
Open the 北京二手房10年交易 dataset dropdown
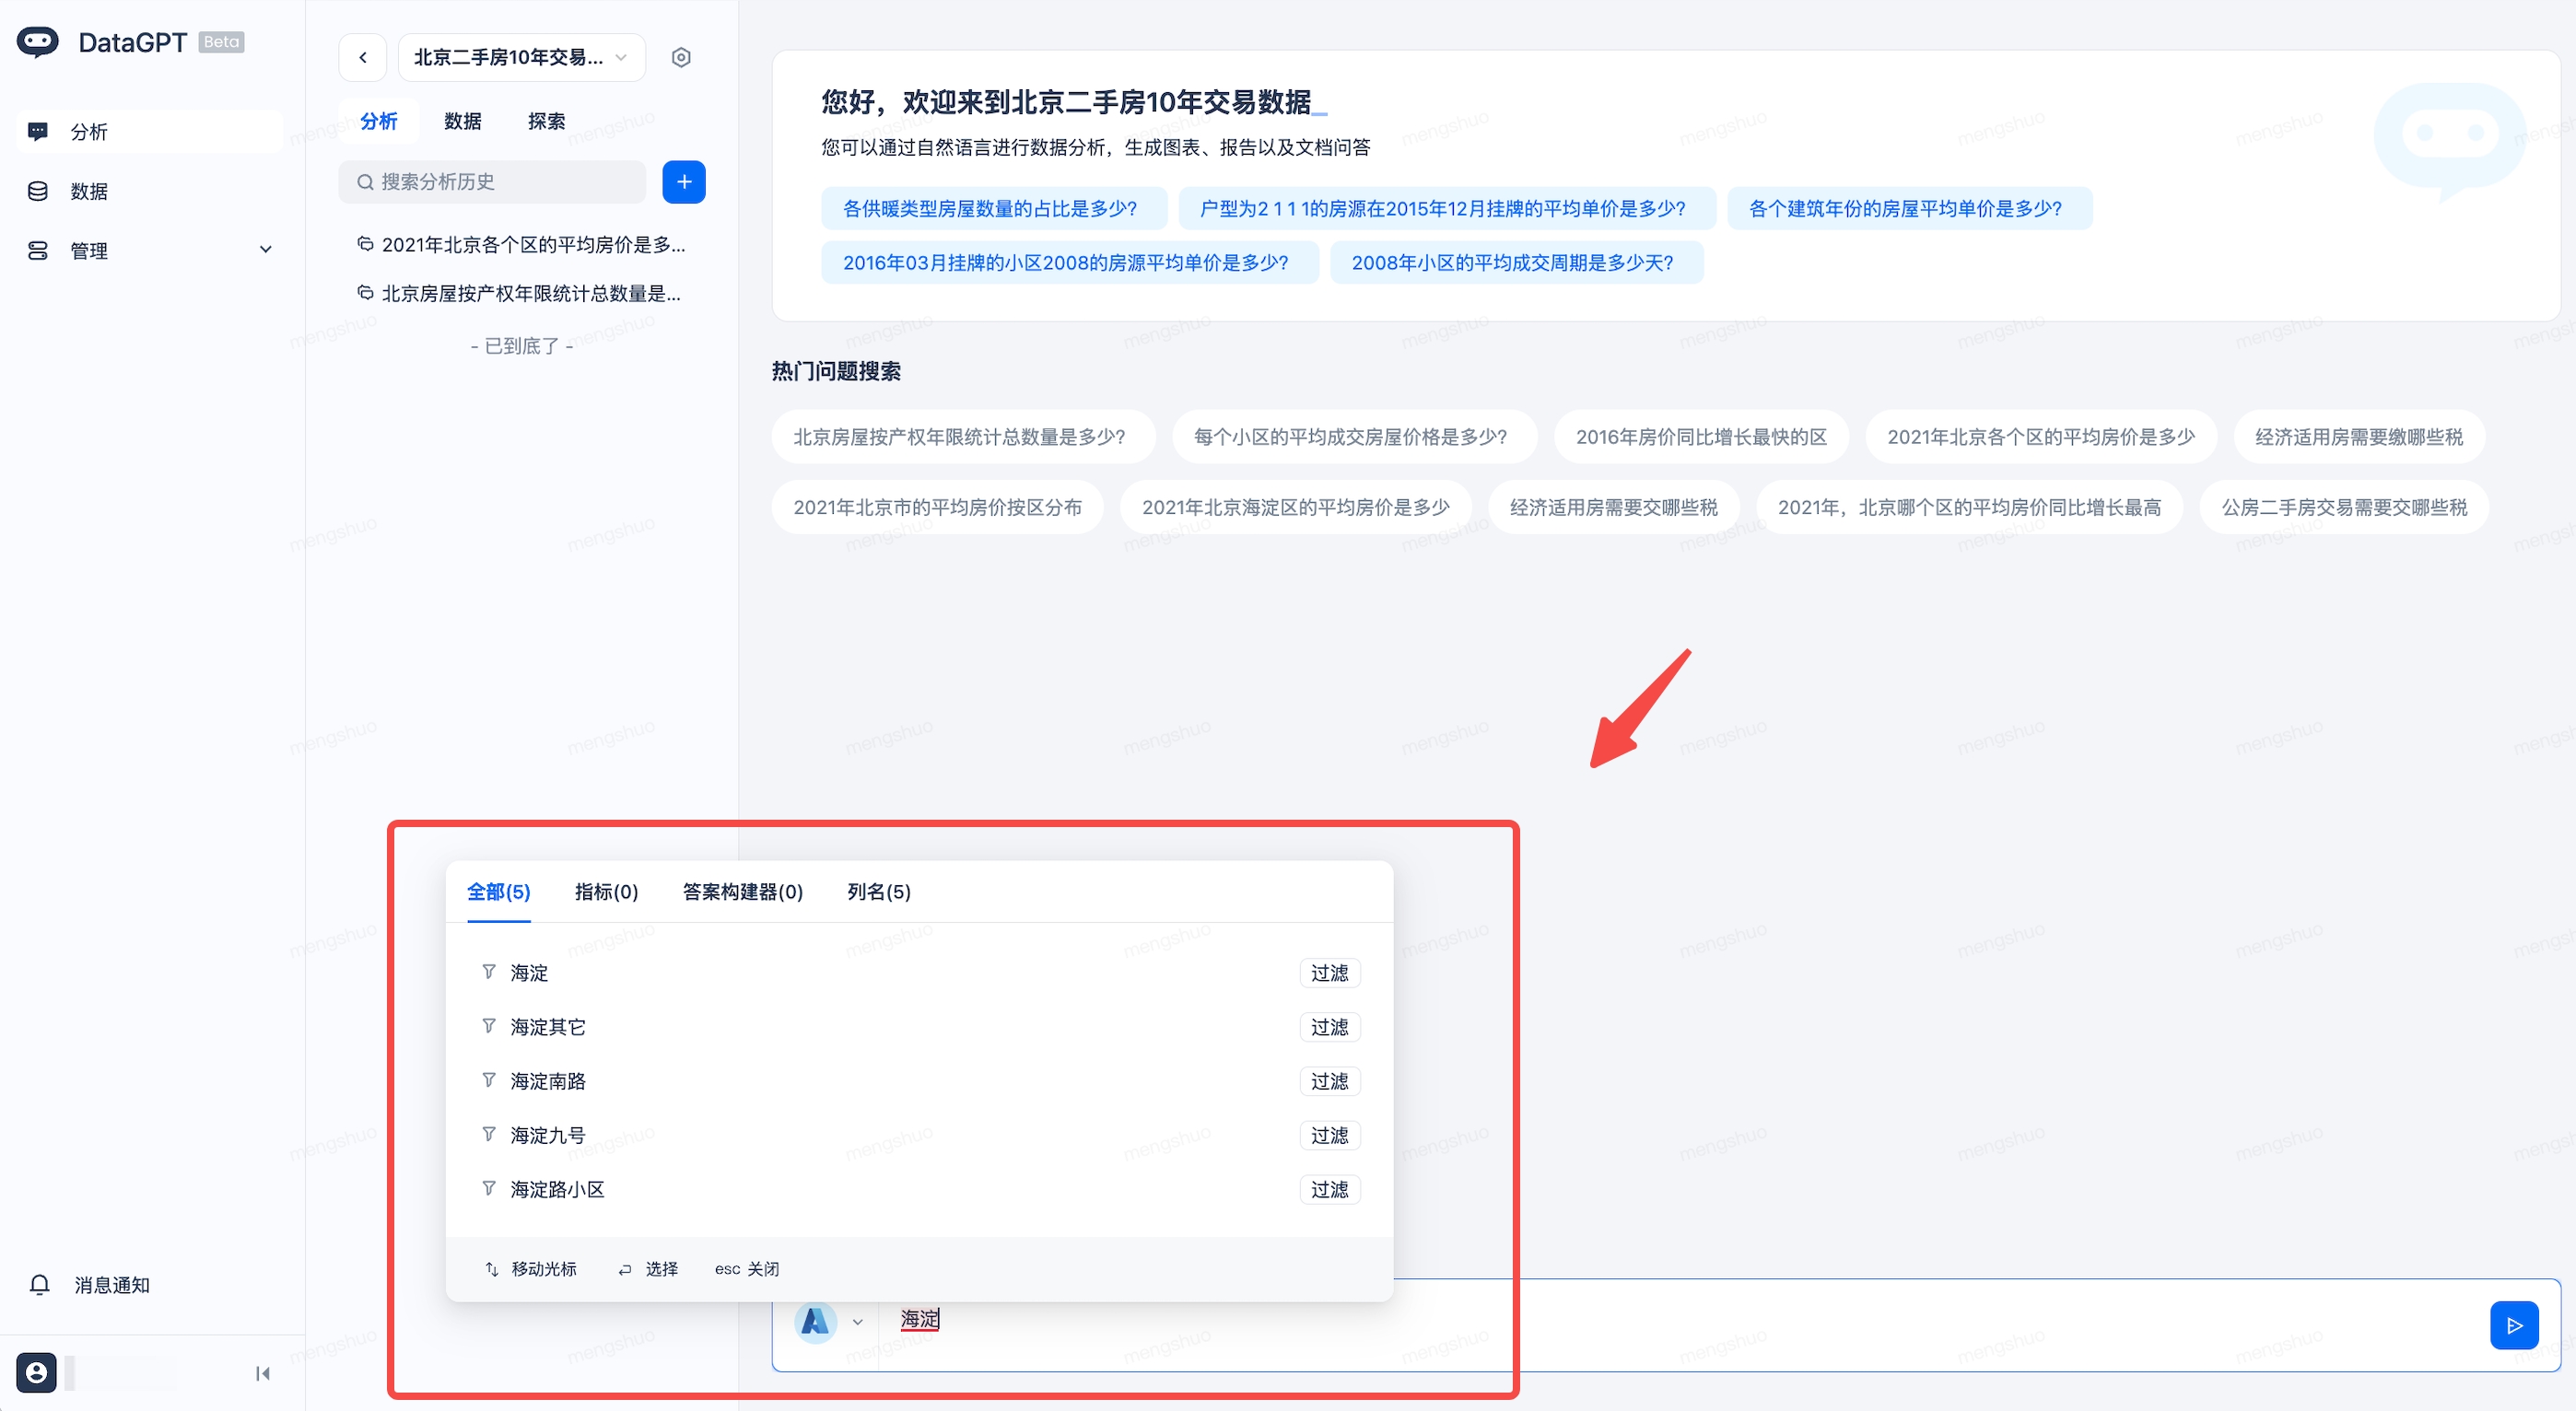tap(521, 57)
